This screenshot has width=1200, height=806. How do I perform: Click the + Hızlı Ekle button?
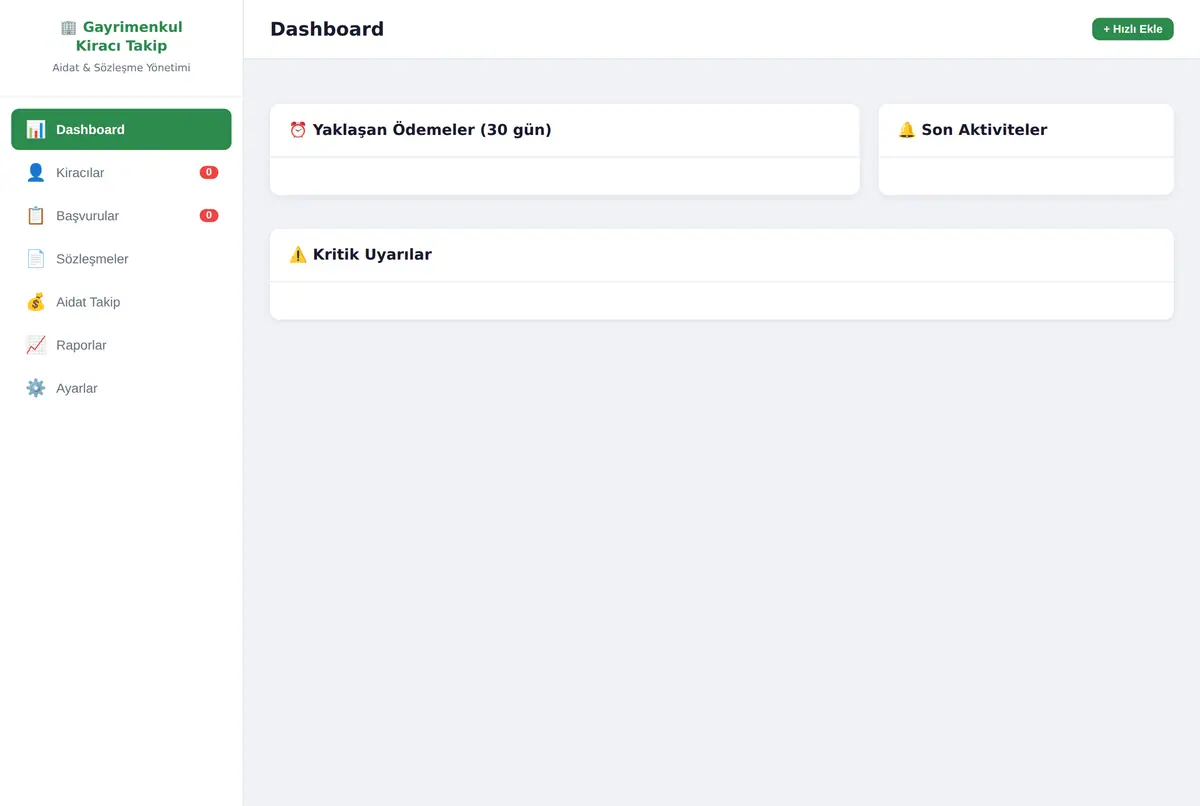(x=1132, y=29)
